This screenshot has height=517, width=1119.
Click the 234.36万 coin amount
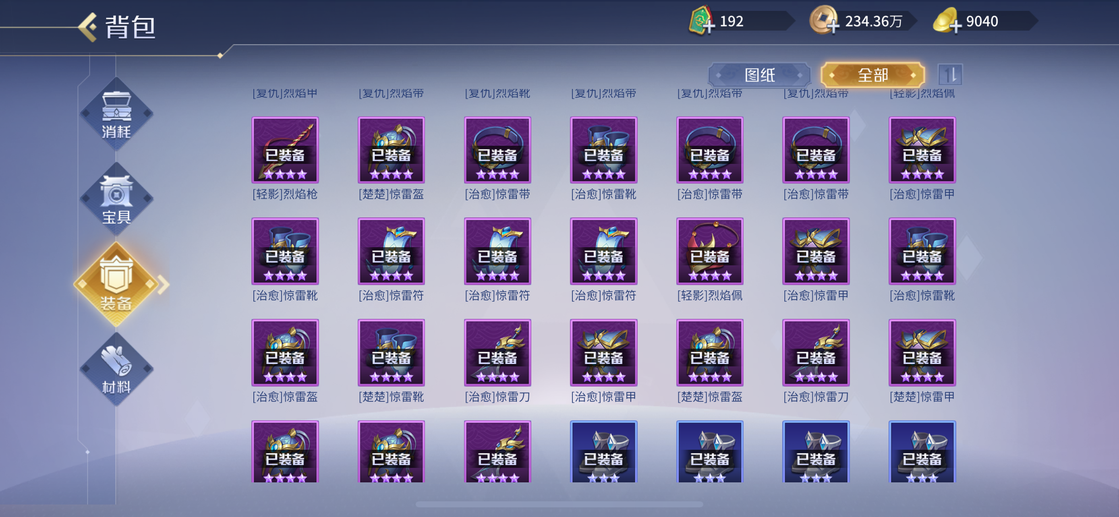[874, 21]
